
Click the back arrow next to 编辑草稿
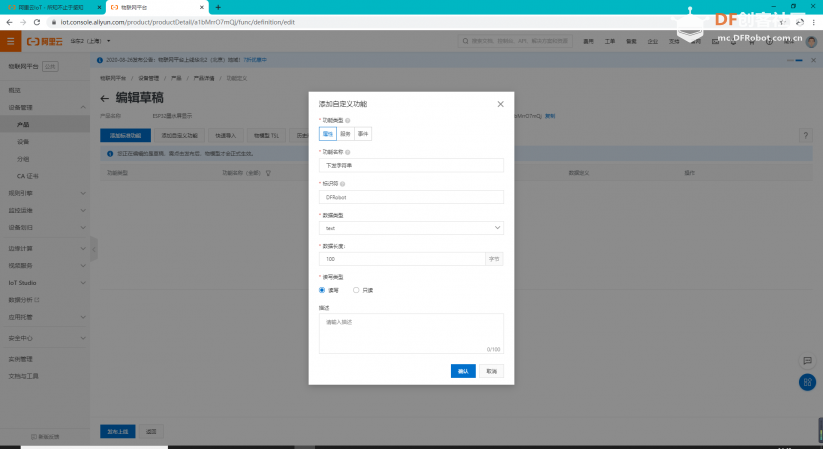104,98
